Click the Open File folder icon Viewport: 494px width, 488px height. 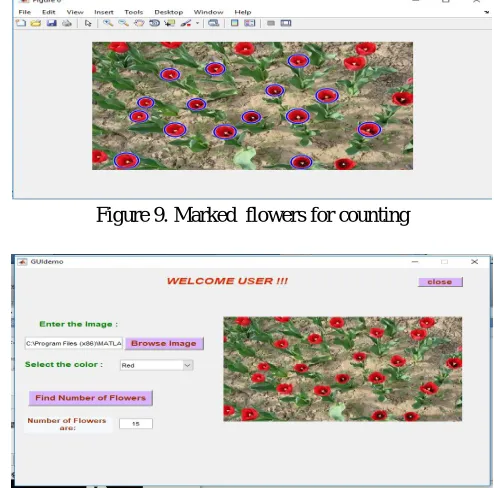[36, 23]
